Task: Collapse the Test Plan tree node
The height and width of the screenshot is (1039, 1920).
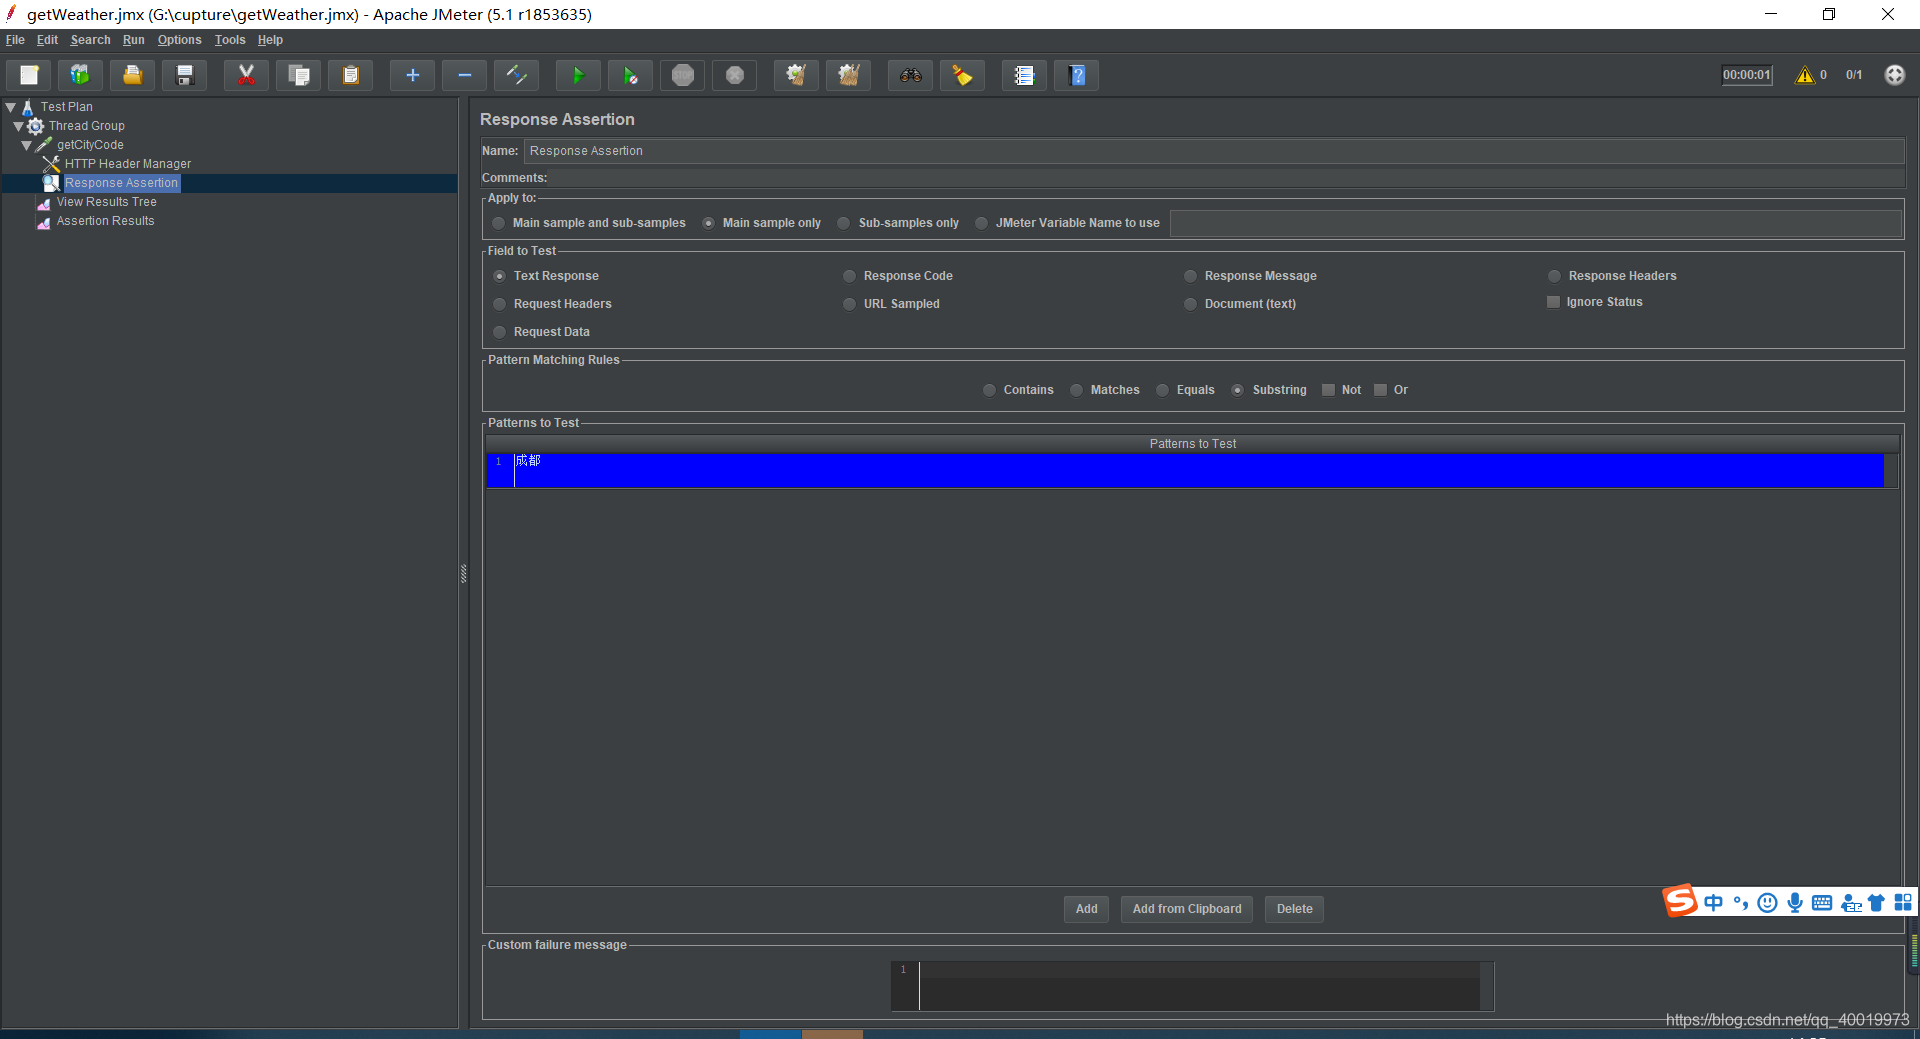Action: coord(11,107)
